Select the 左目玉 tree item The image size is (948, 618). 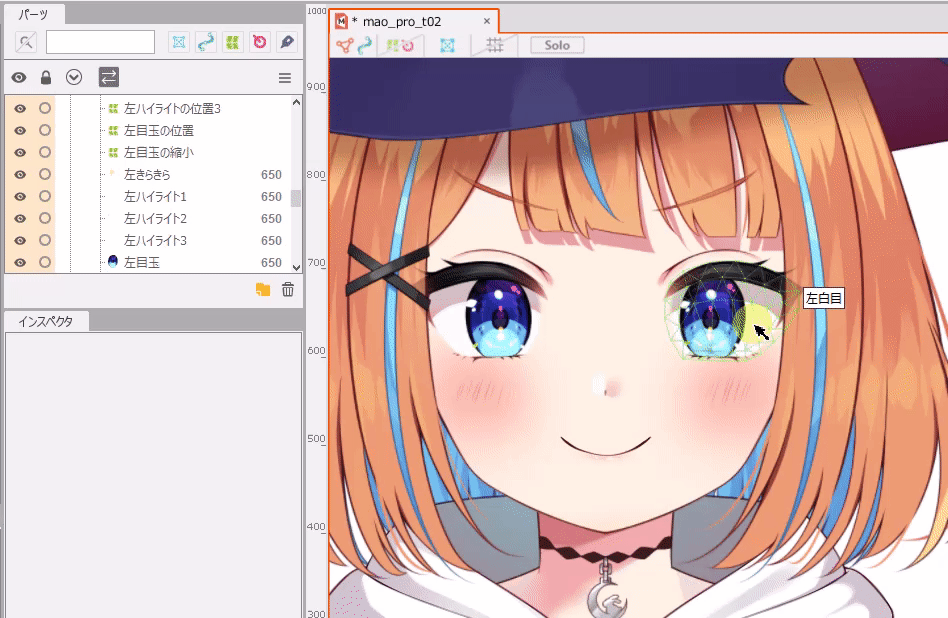142,262
